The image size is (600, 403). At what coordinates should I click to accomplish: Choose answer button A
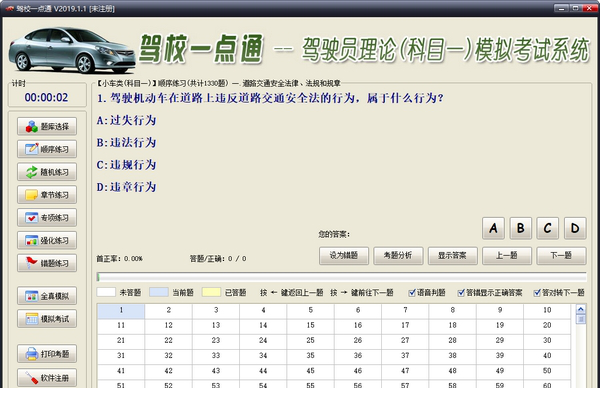(x=493, y=228)
